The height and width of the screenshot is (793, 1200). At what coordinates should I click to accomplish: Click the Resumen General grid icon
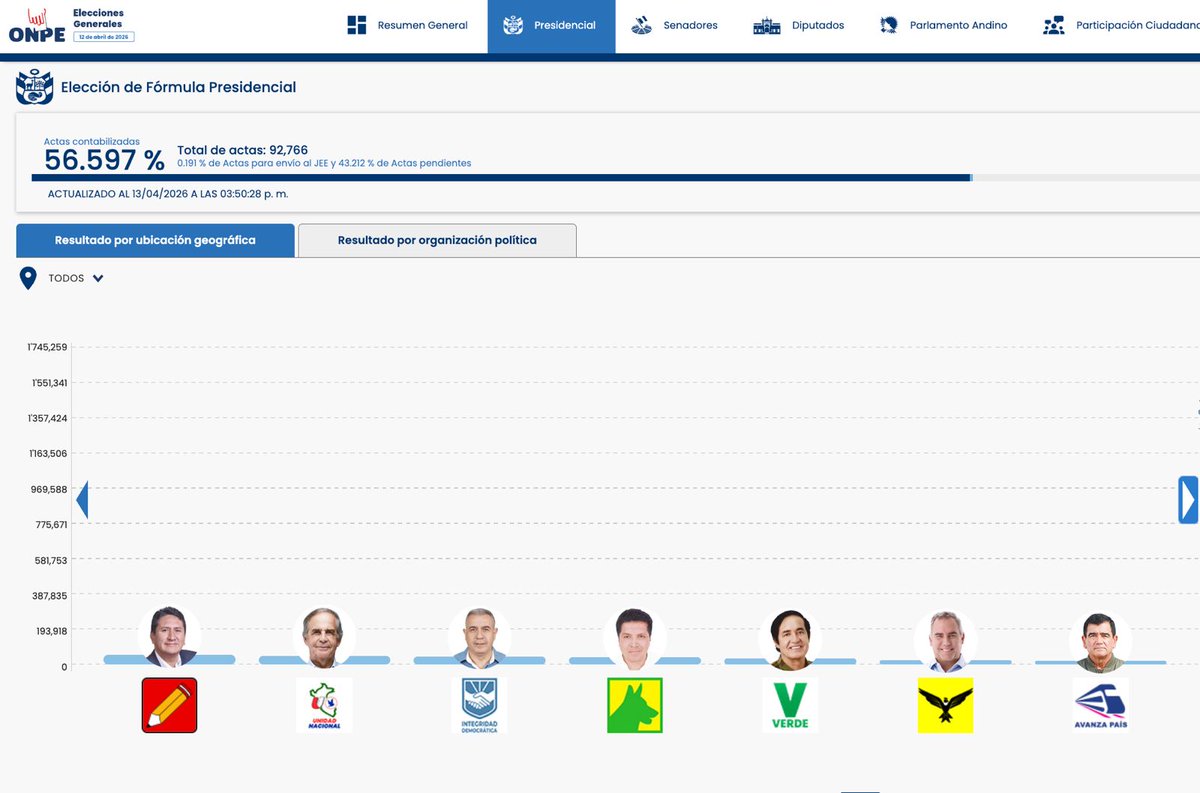(355, 25)
